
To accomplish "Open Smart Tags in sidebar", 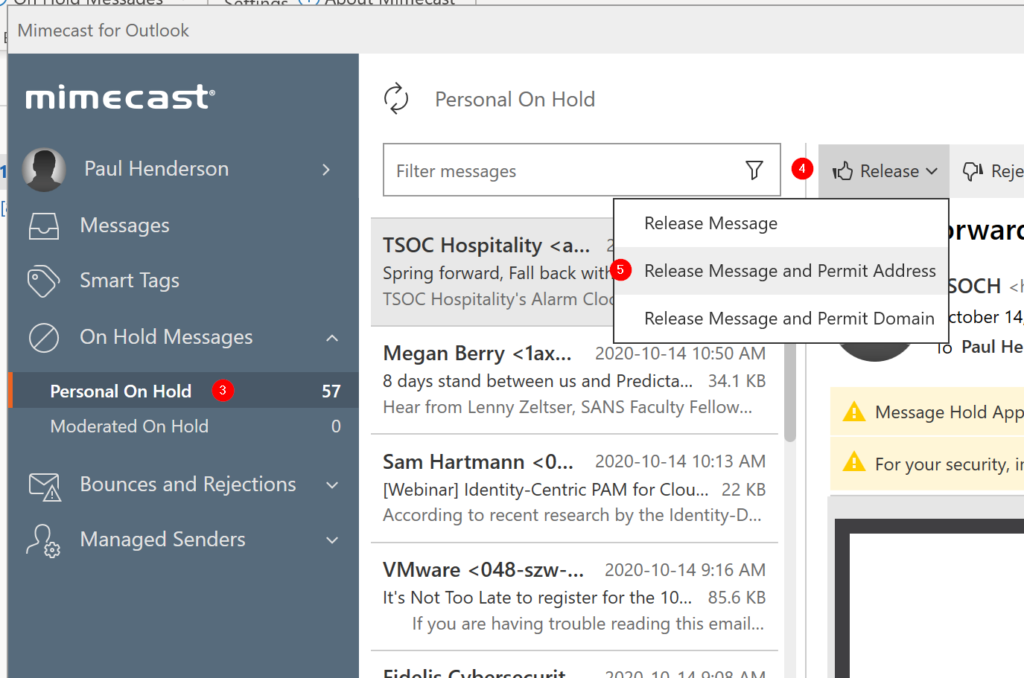I will pyautogui.click(x=129, y=280).
